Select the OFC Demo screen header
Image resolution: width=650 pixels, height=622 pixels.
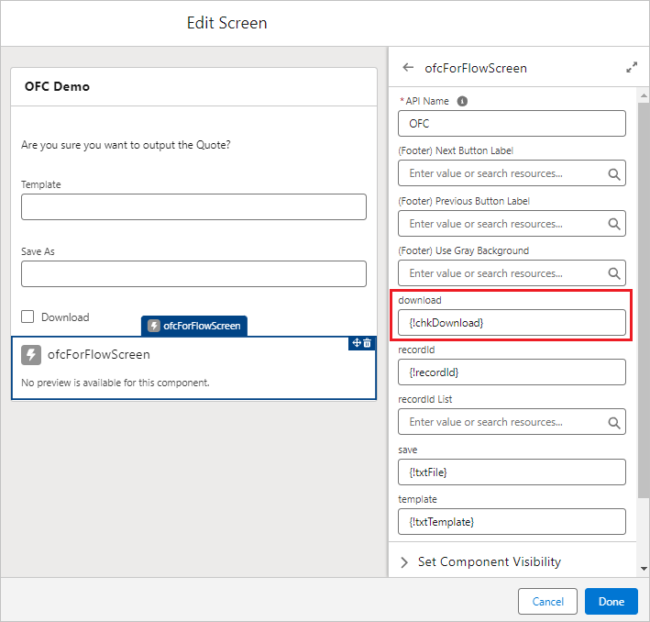(57, 86)
